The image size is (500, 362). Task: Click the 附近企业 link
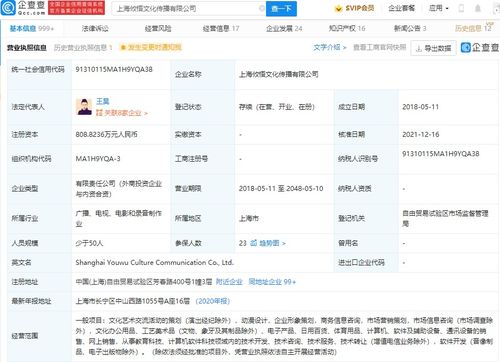(x=229, y=282)
